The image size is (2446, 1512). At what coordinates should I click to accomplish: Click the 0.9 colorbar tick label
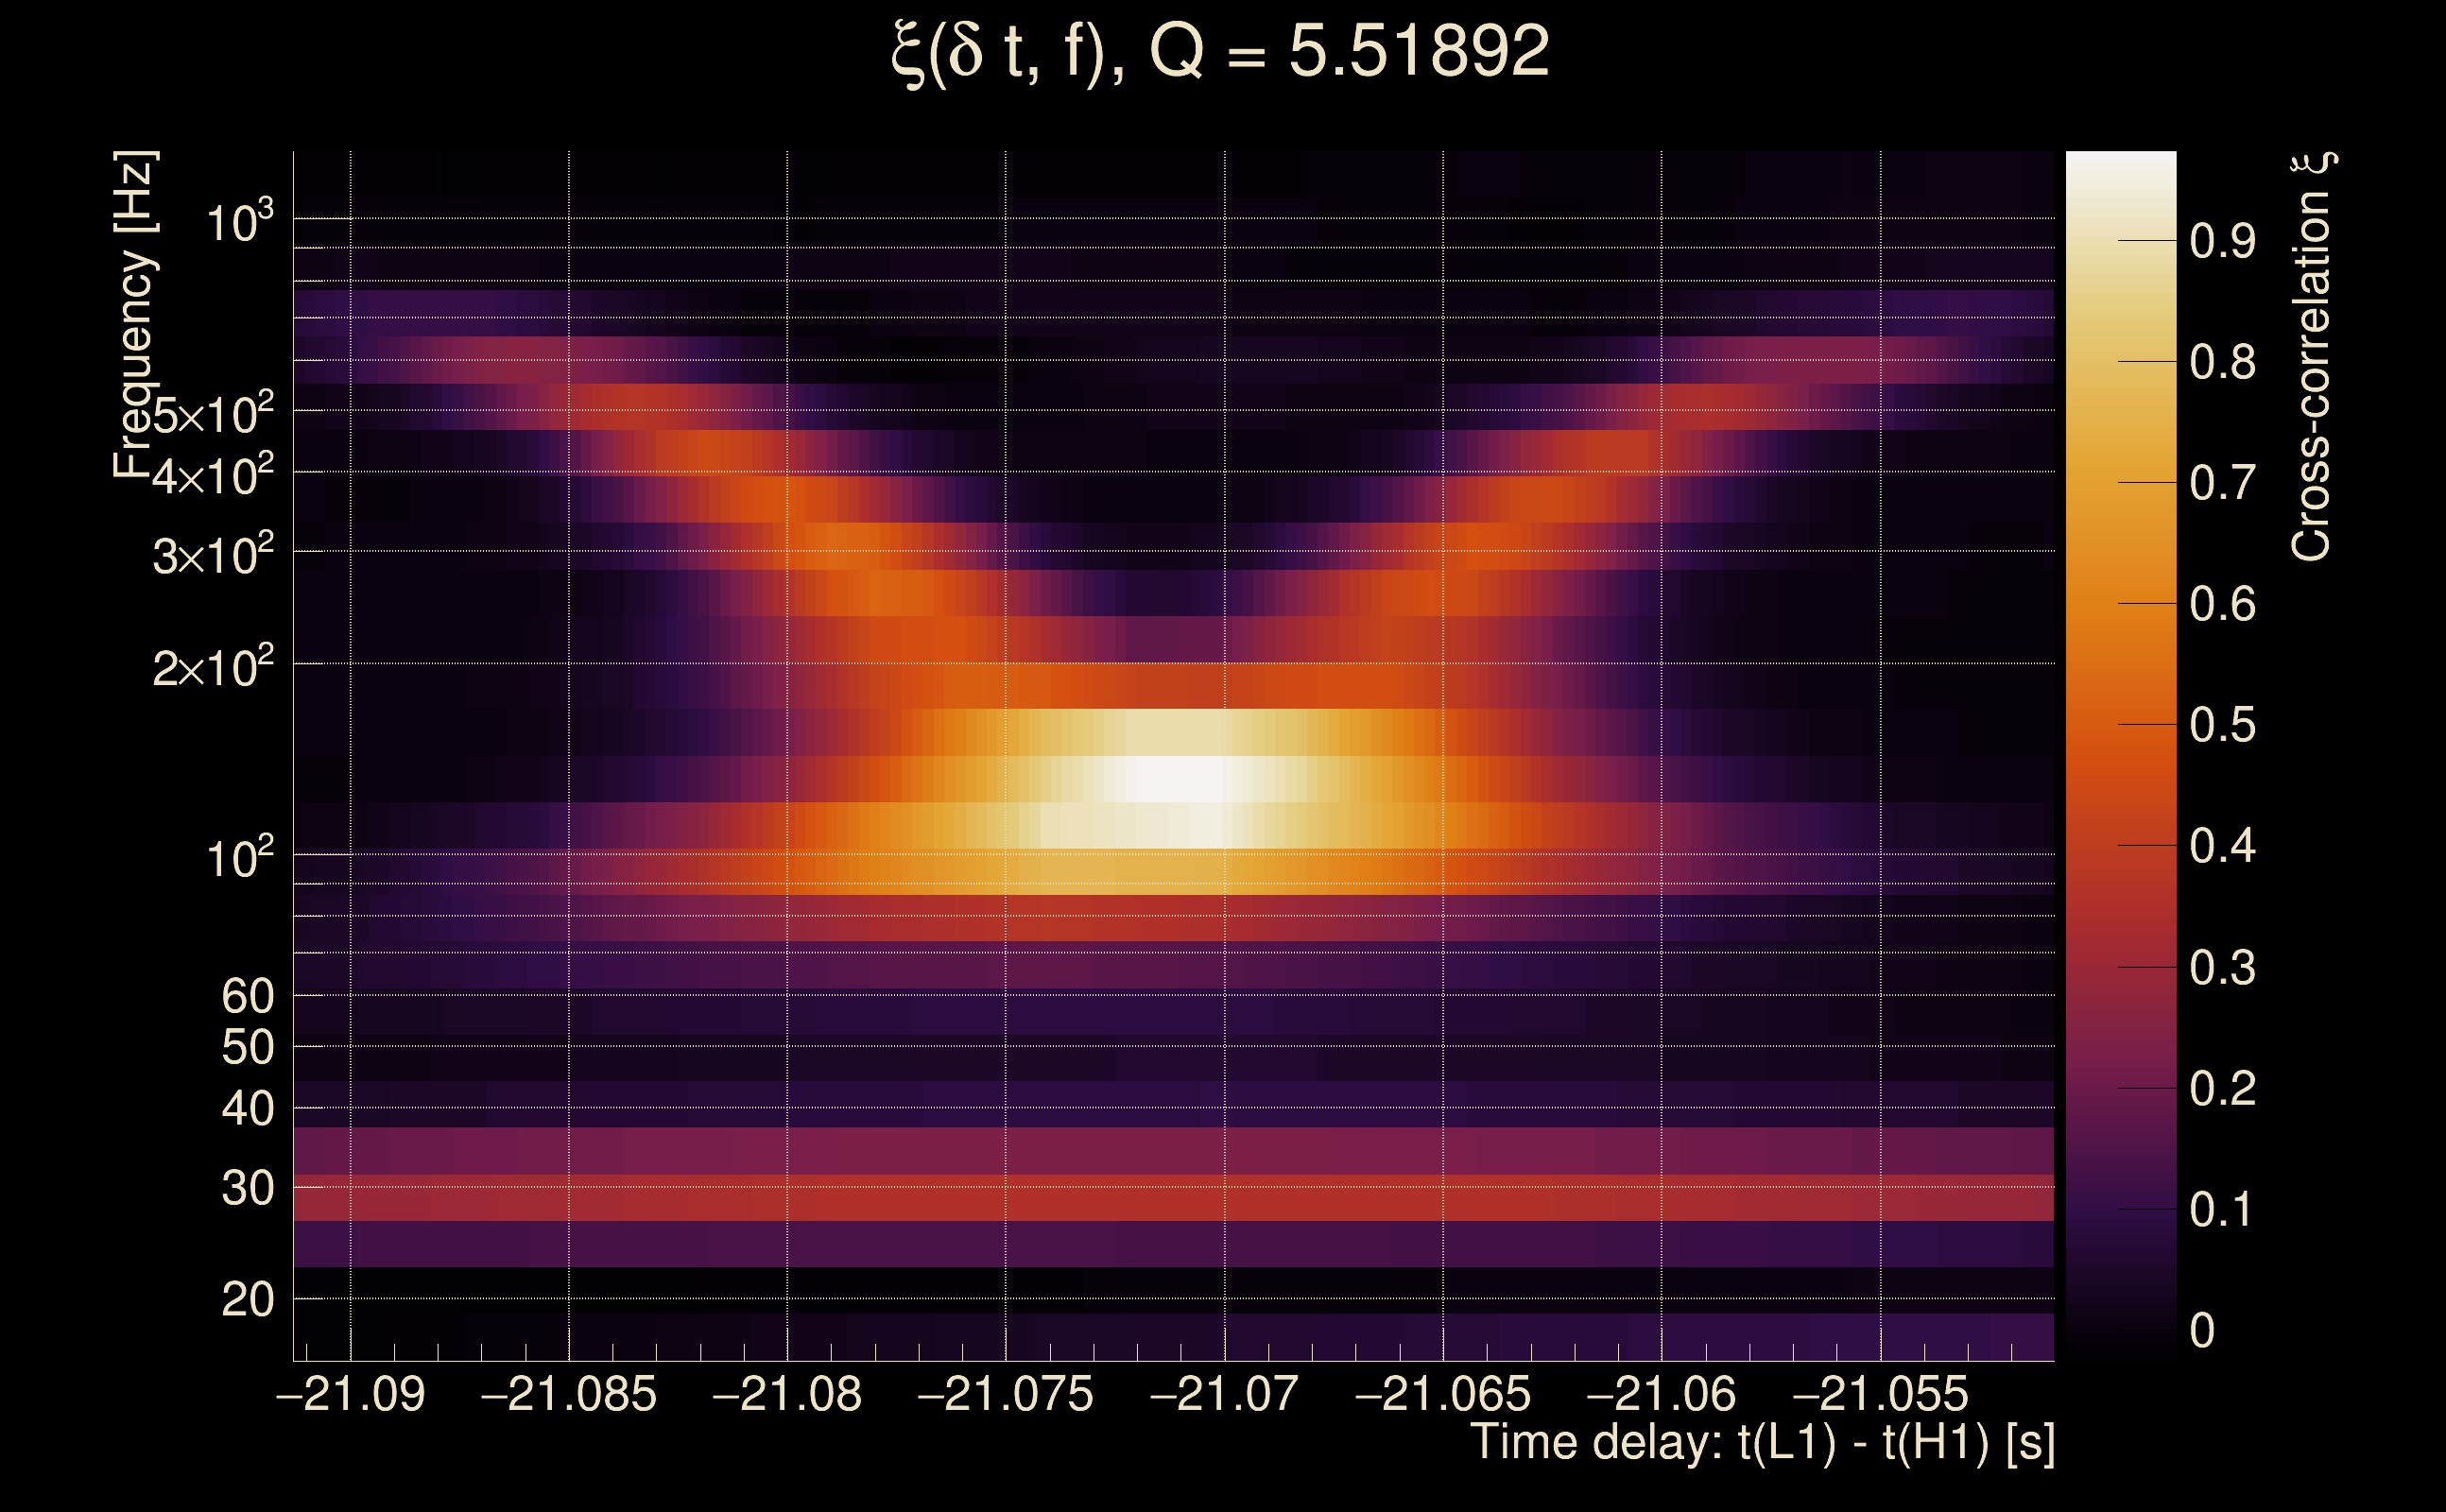2222,241
